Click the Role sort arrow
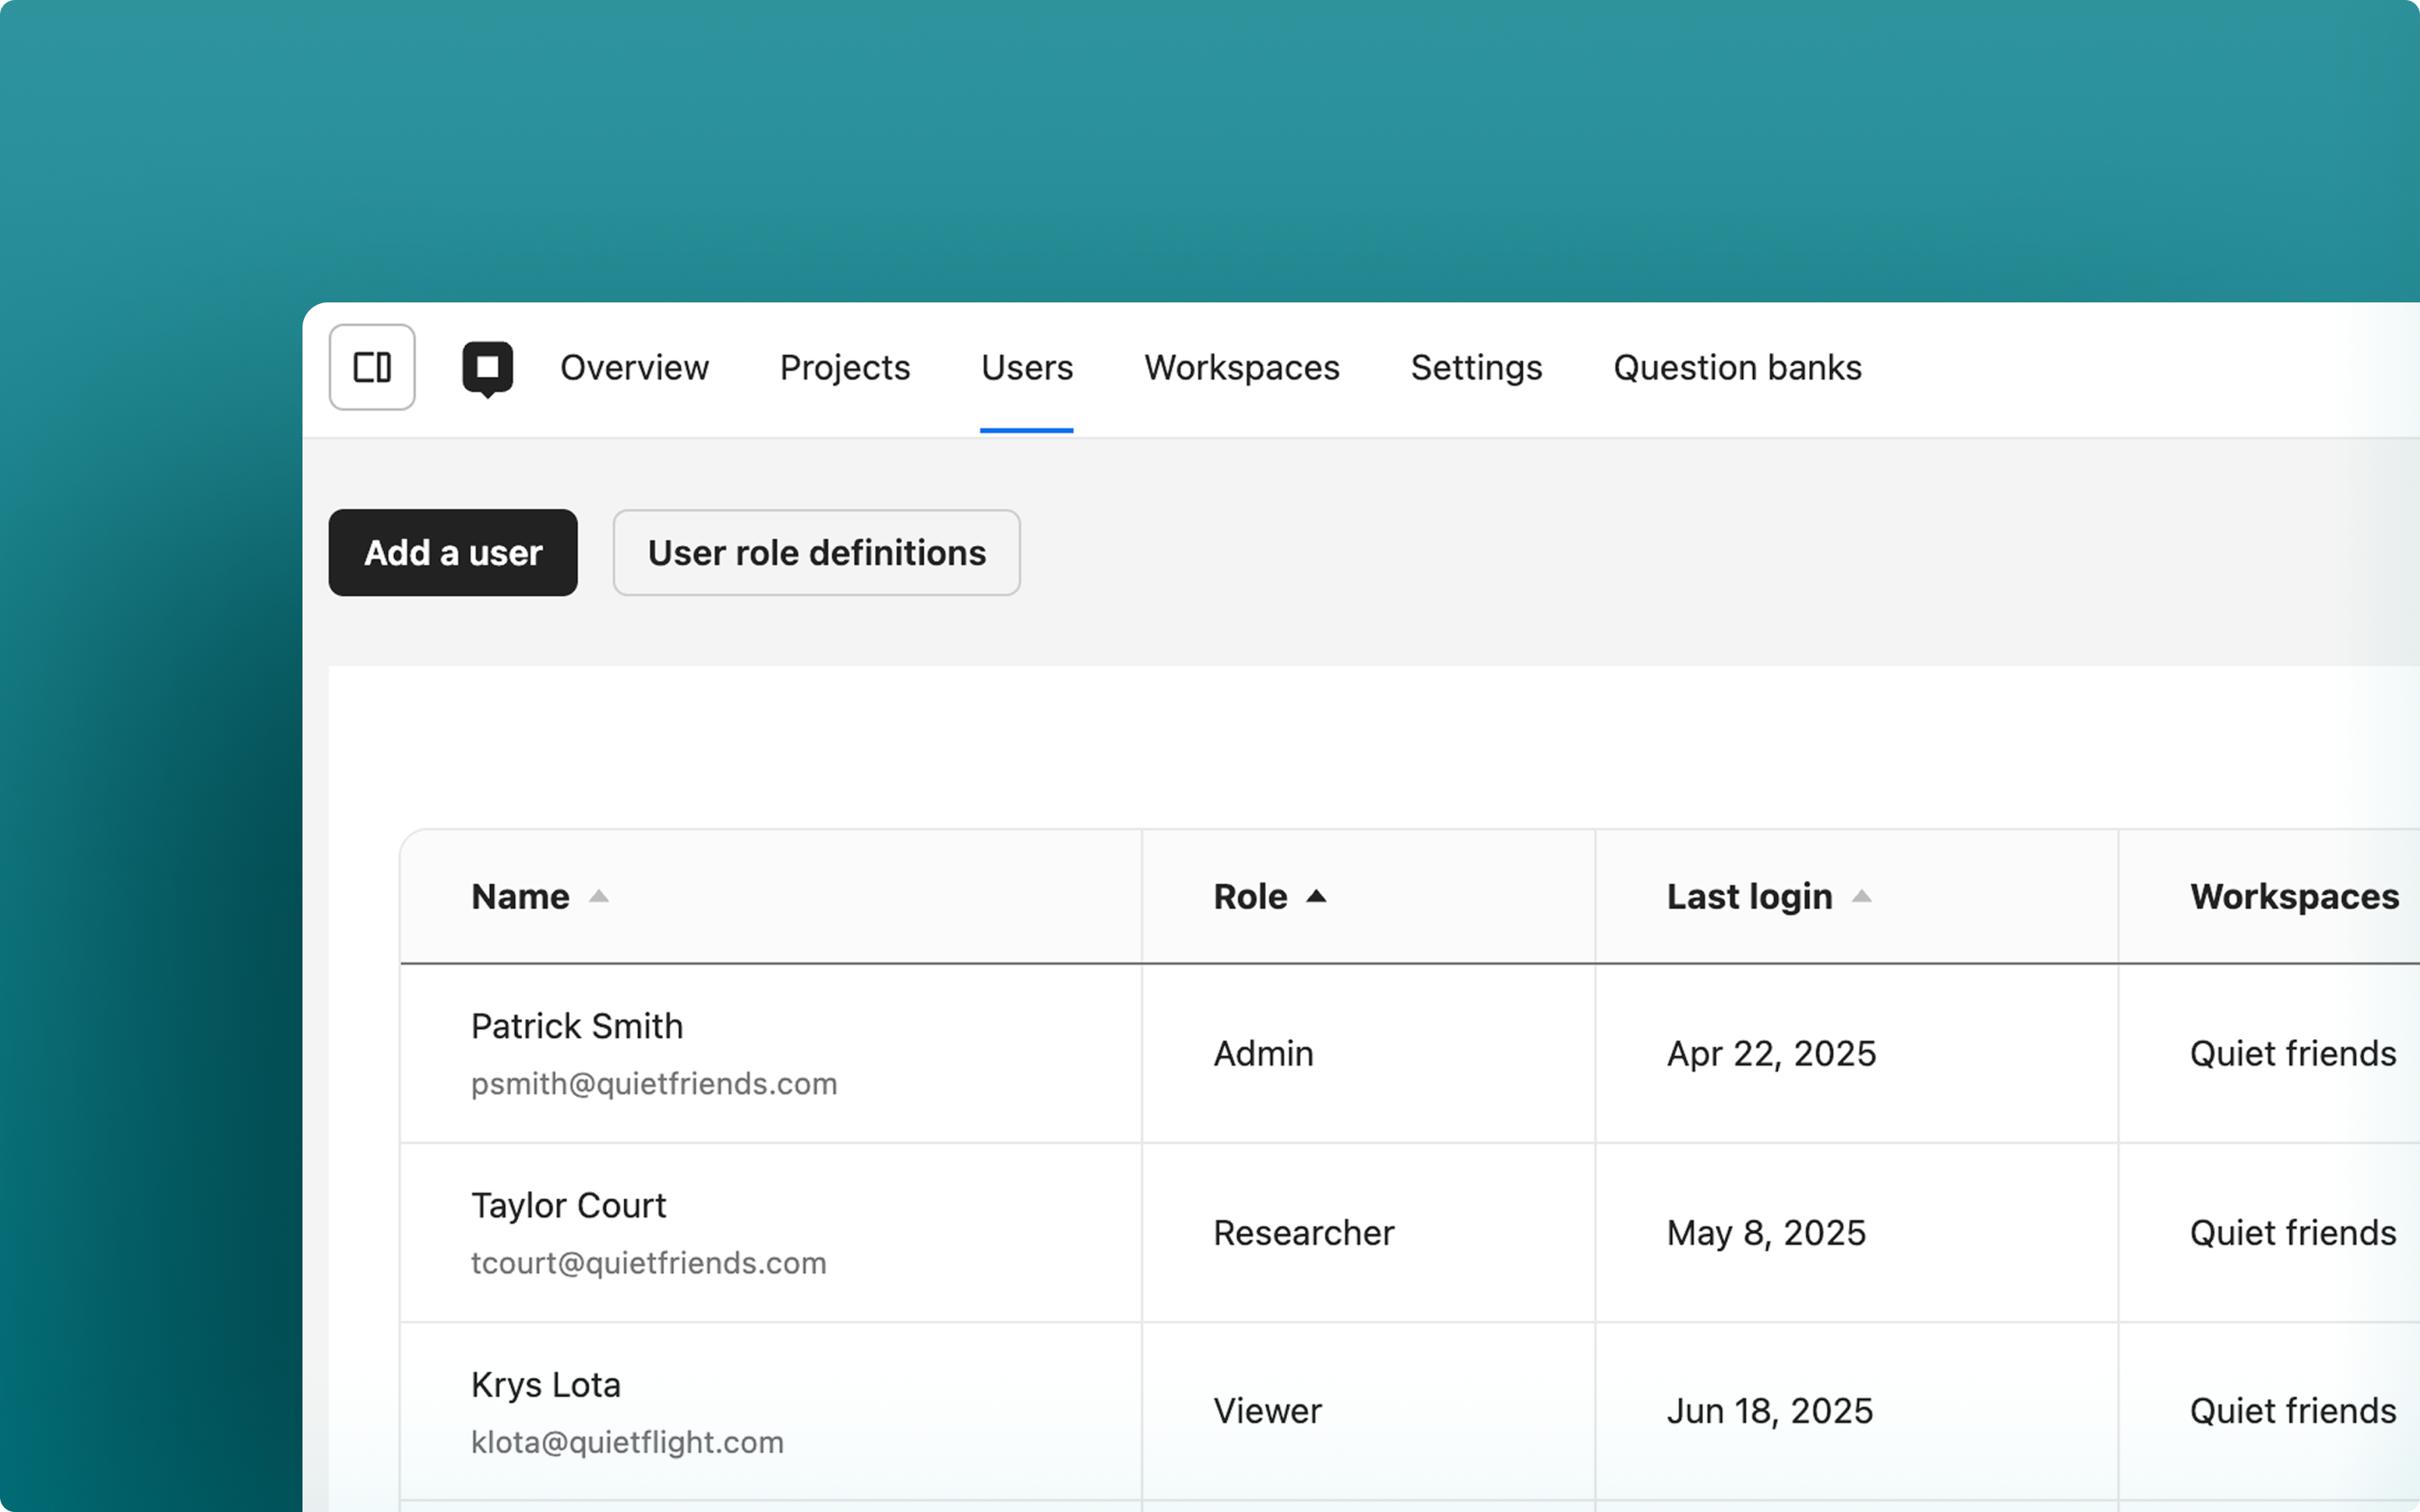Viewport: 2420px width, 1512px height. (1316, 896)
